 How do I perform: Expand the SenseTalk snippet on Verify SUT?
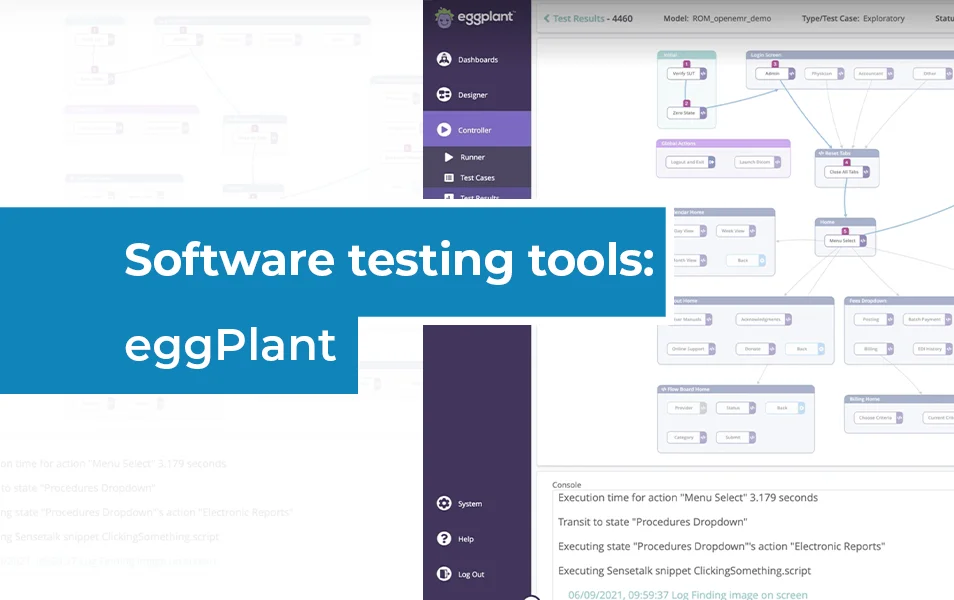tap(702, 73)
